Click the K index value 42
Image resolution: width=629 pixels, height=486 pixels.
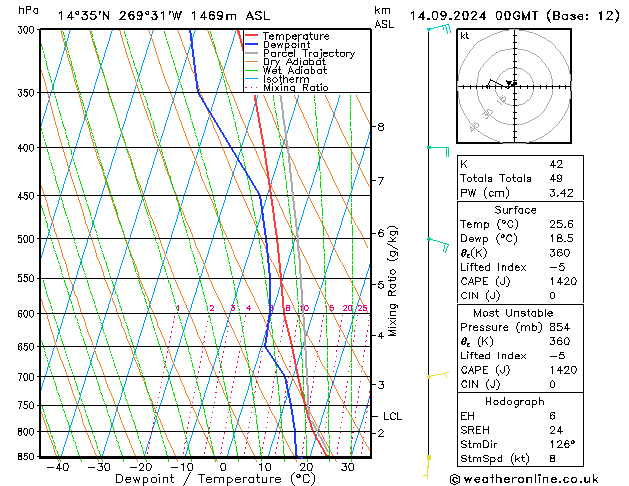tap(556, 164)
